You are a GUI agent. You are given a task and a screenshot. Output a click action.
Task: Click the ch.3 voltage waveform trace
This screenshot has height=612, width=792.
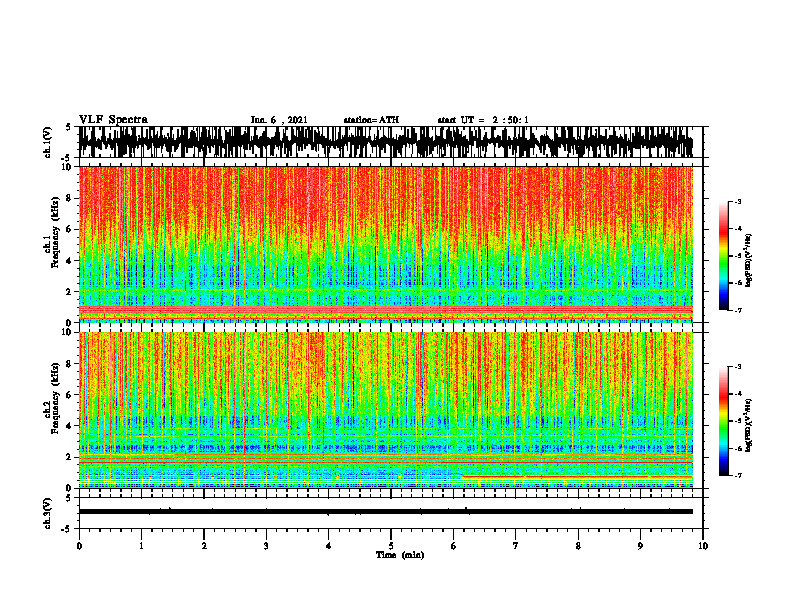(385, 512)
